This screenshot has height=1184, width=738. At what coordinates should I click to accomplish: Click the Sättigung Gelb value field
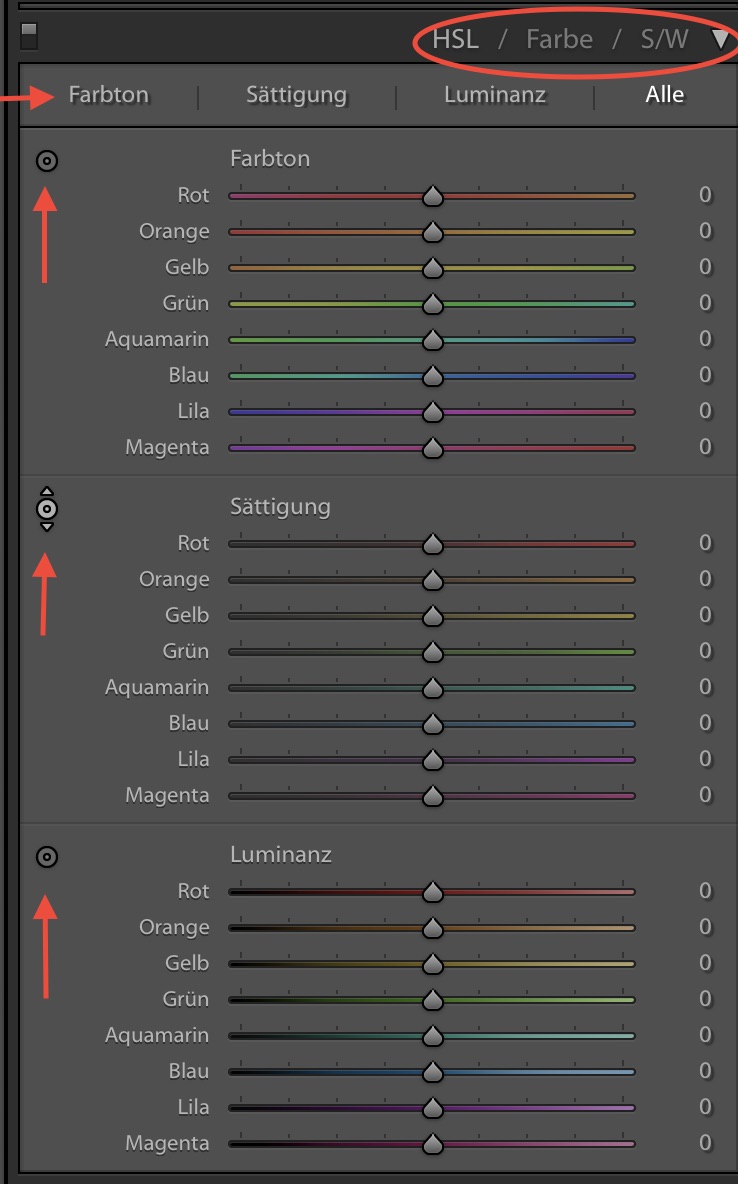tap(705, 615)
